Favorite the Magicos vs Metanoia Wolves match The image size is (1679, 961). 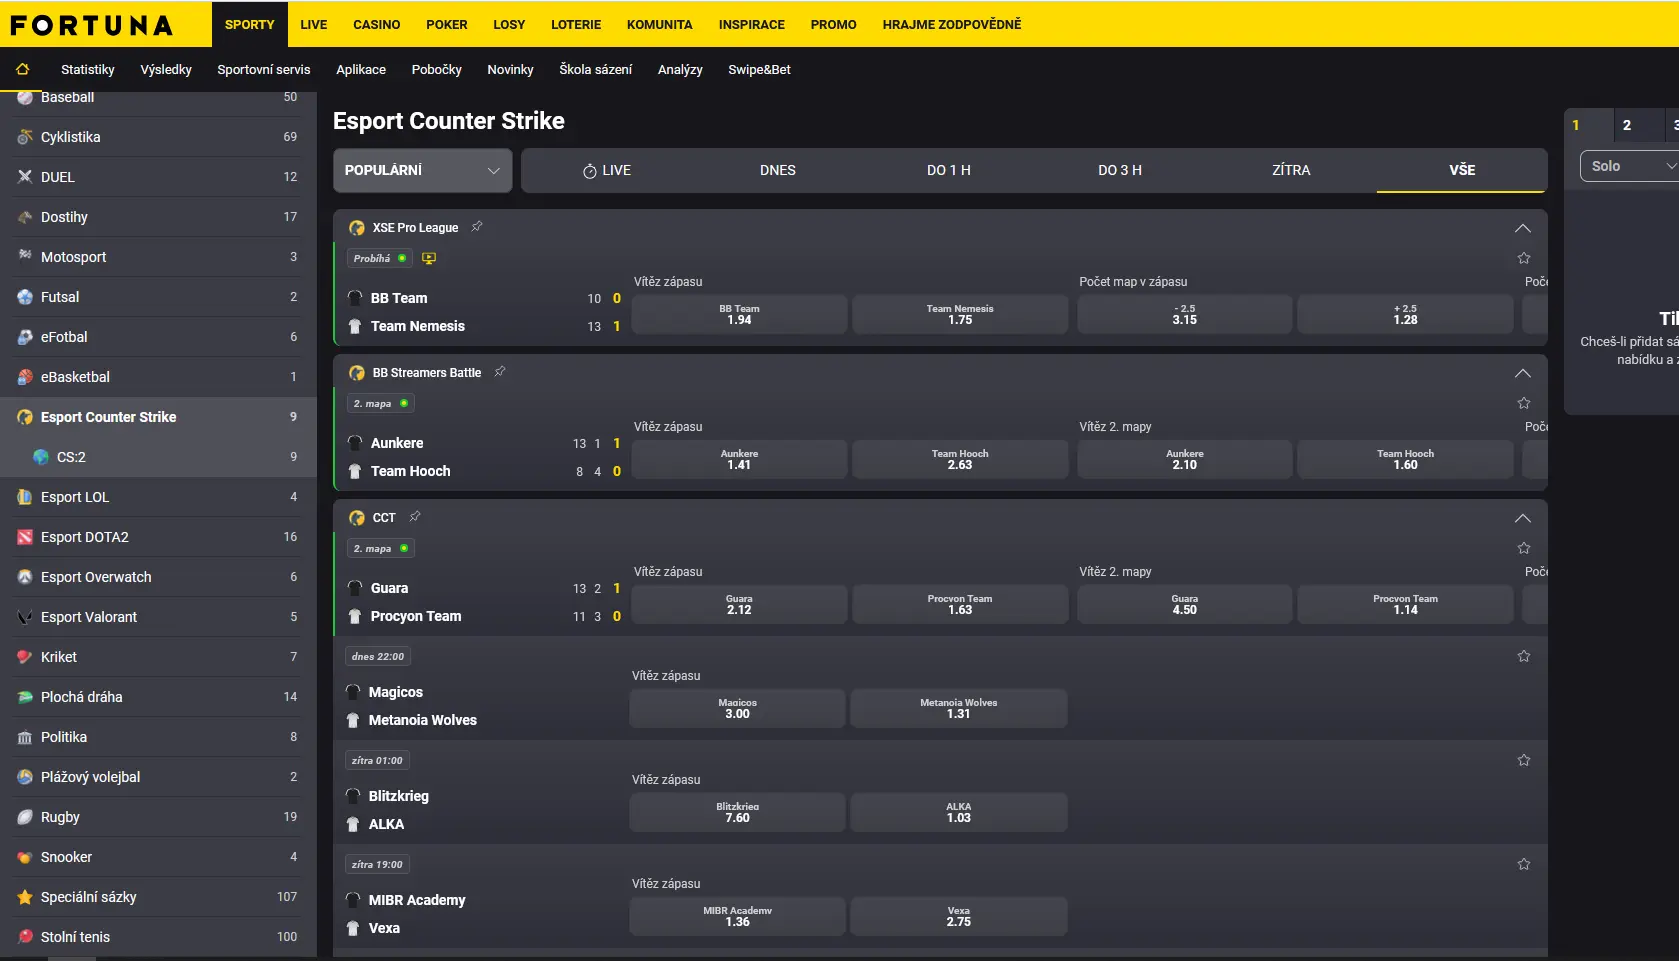tap(1524, 656)
